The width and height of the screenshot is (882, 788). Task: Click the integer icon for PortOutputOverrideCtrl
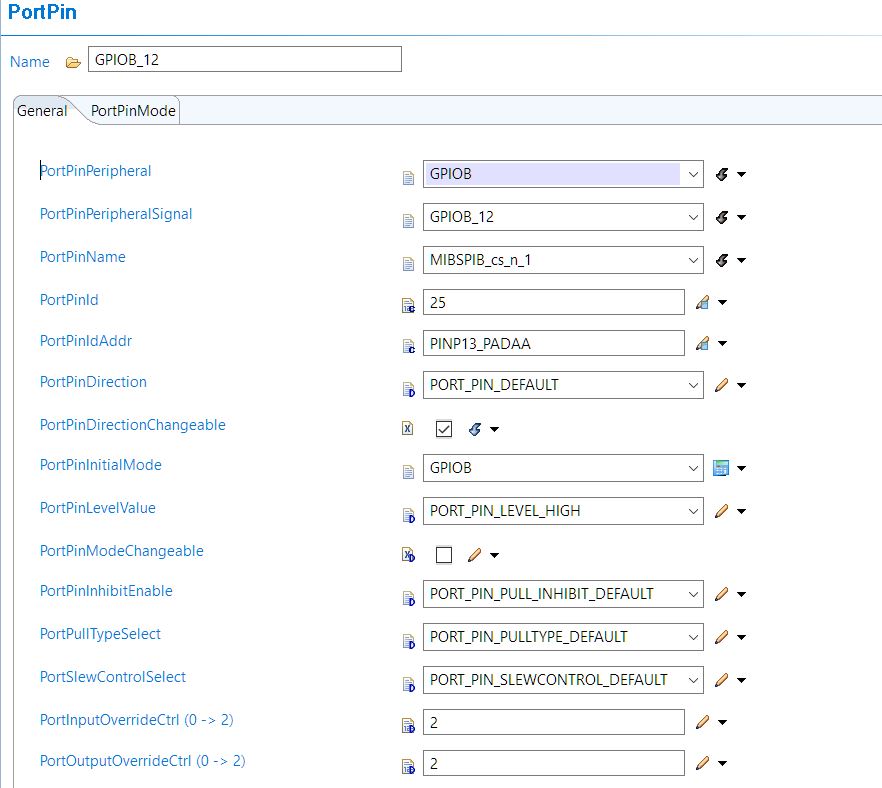(408, 767)
